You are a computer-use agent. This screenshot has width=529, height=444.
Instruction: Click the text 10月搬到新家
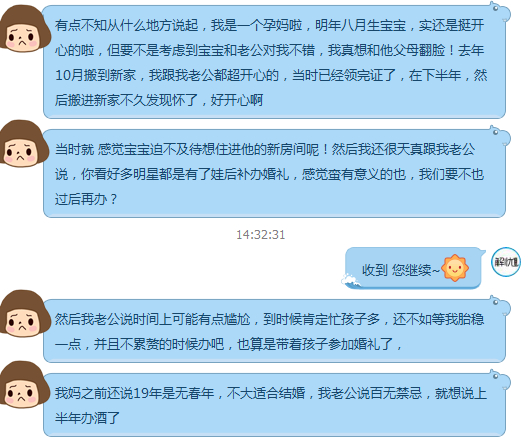click(95, 75)
